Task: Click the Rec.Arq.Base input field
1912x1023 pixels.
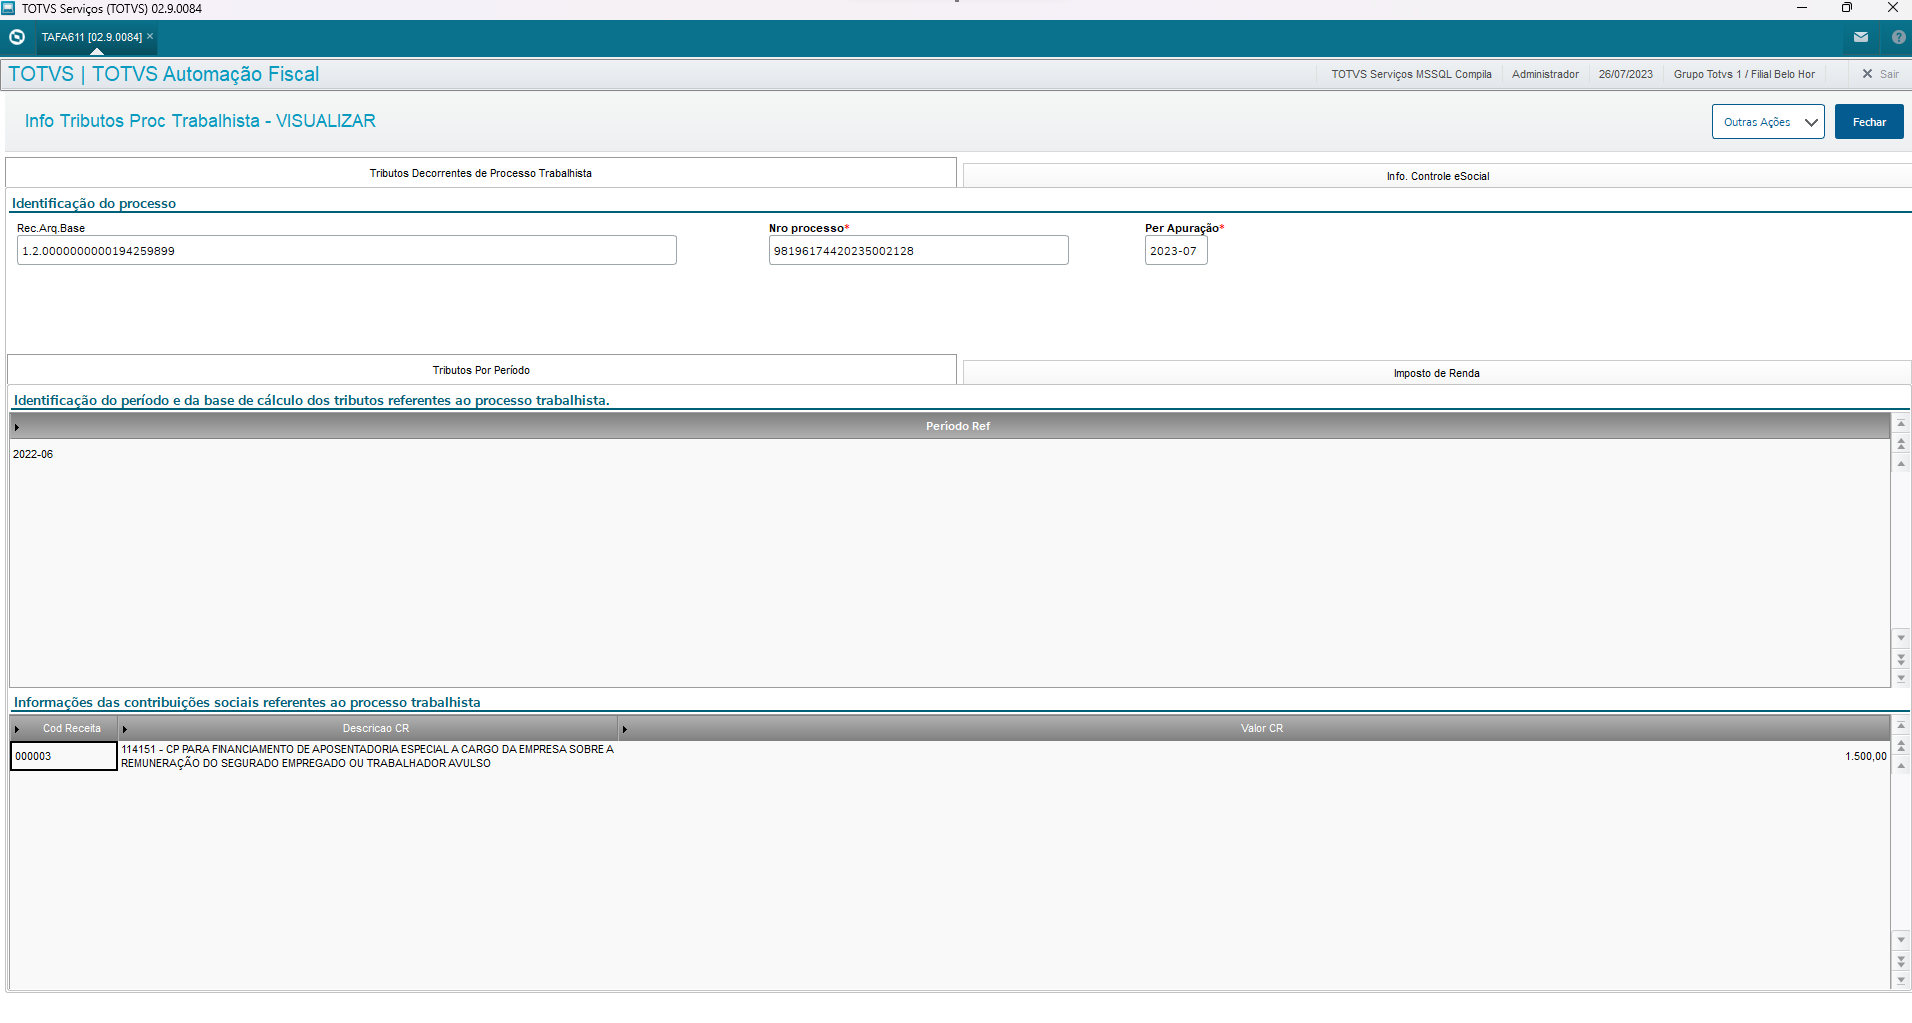Action: (x=346, y=251)
